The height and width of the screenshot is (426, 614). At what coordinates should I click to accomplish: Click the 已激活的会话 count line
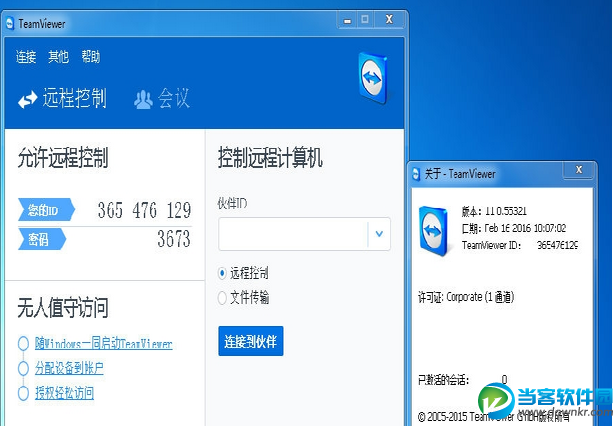[x=463, y=379]
